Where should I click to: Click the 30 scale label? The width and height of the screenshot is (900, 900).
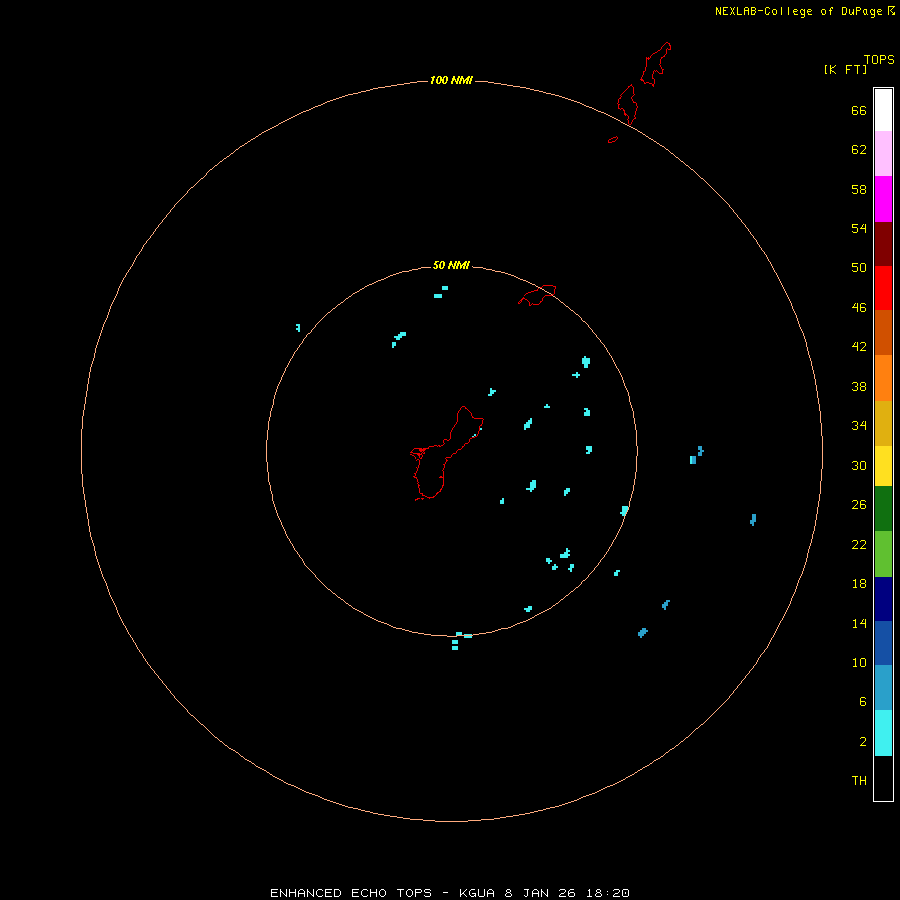coord(859,465)
